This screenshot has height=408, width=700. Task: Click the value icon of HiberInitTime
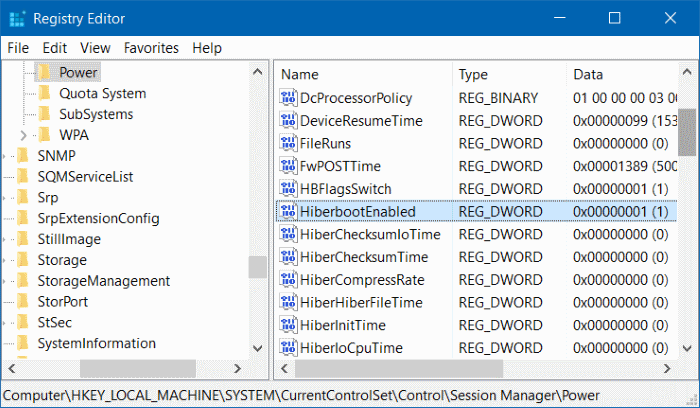click(288, 325)
